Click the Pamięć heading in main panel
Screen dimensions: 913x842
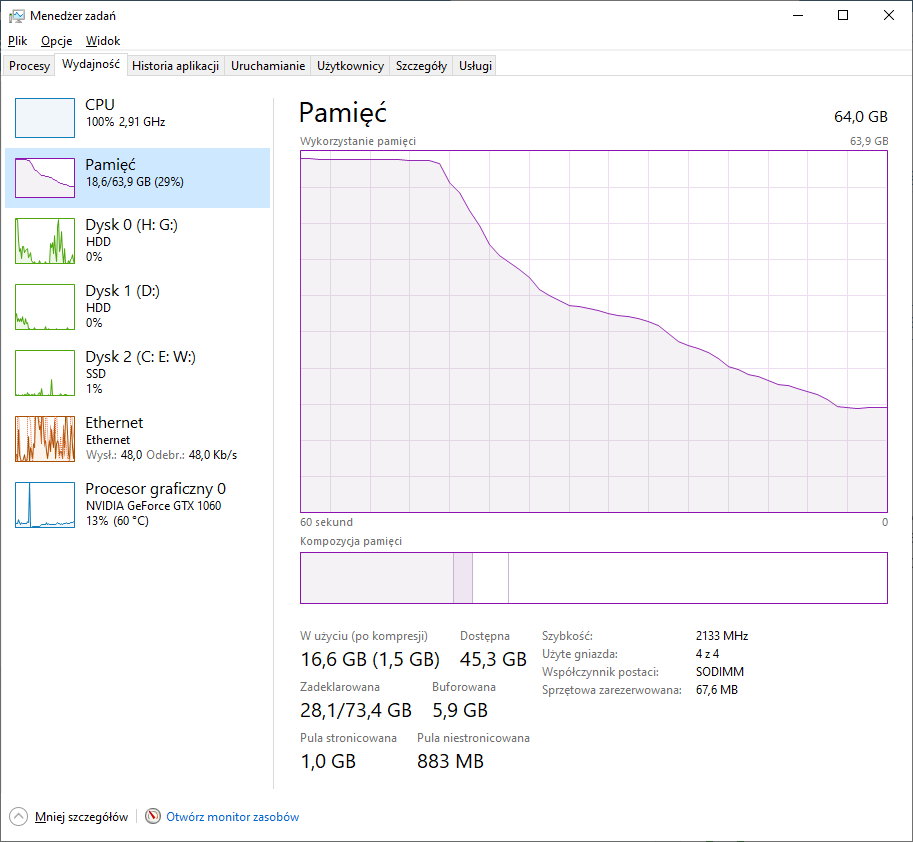click(343, 113)
